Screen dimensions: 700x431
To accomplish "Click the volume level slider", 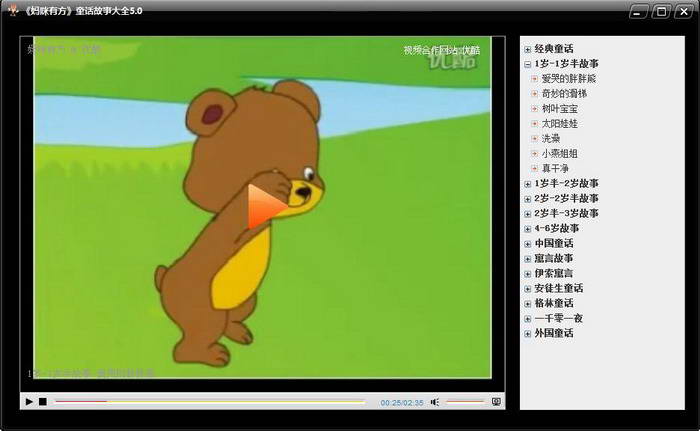I will tap(465, 402).
